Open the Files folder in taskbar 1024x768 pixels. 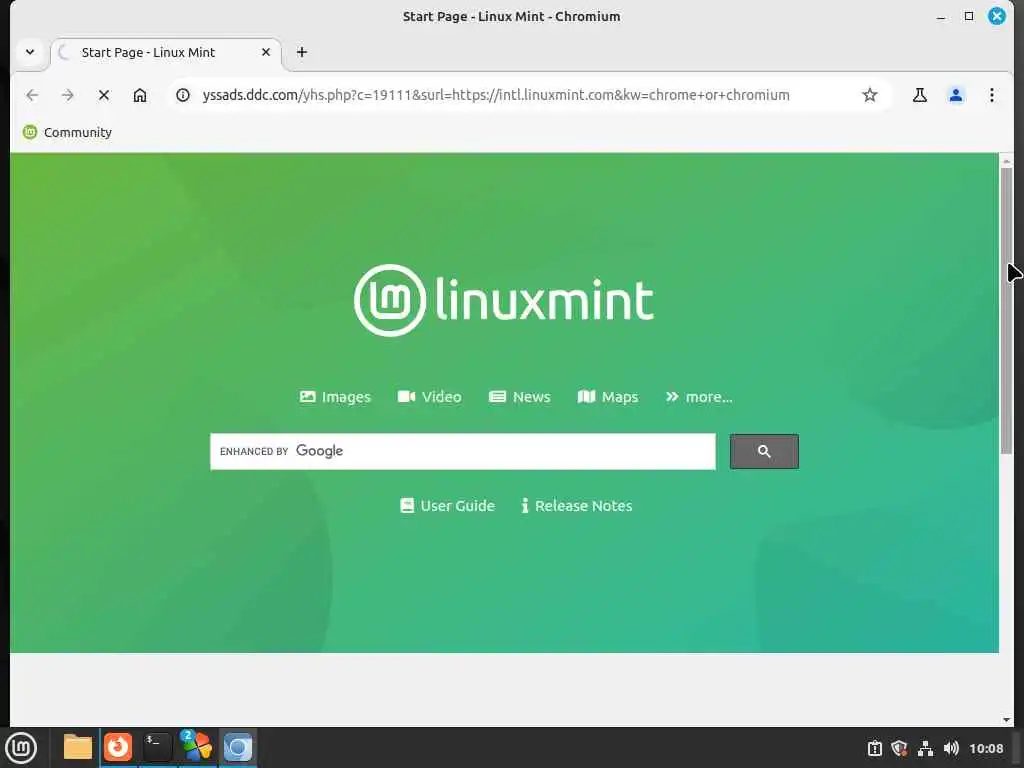coord(78,748)
